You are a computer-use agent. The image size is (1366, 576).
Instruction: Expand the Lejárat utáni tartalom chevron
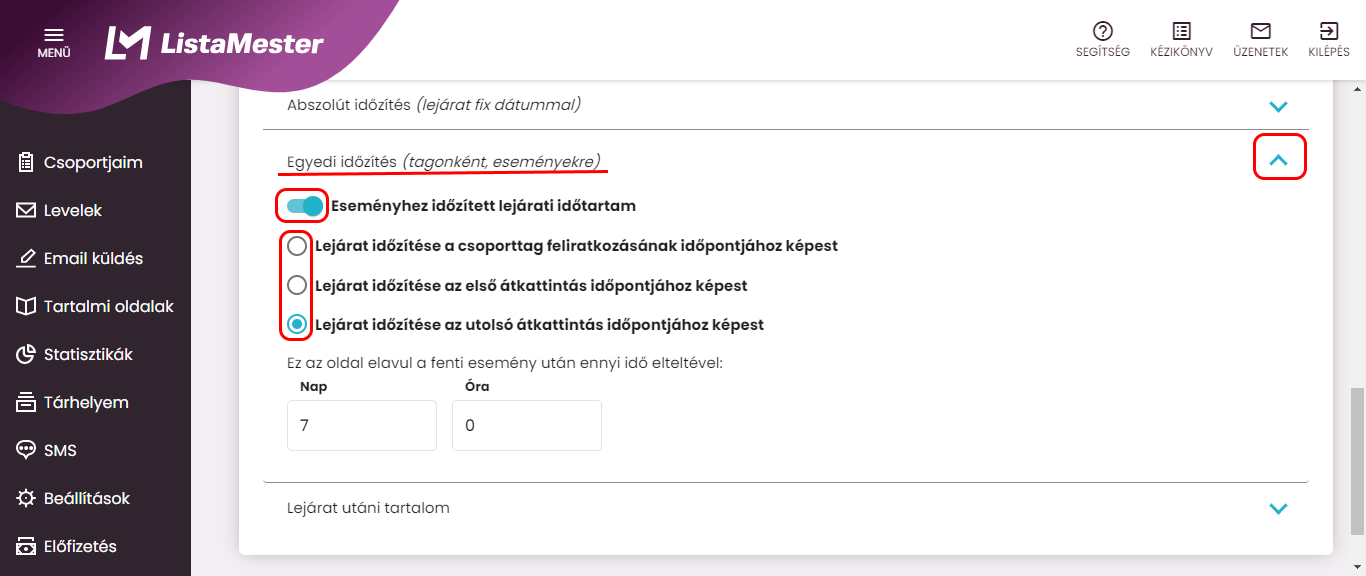coord(1278,509)
